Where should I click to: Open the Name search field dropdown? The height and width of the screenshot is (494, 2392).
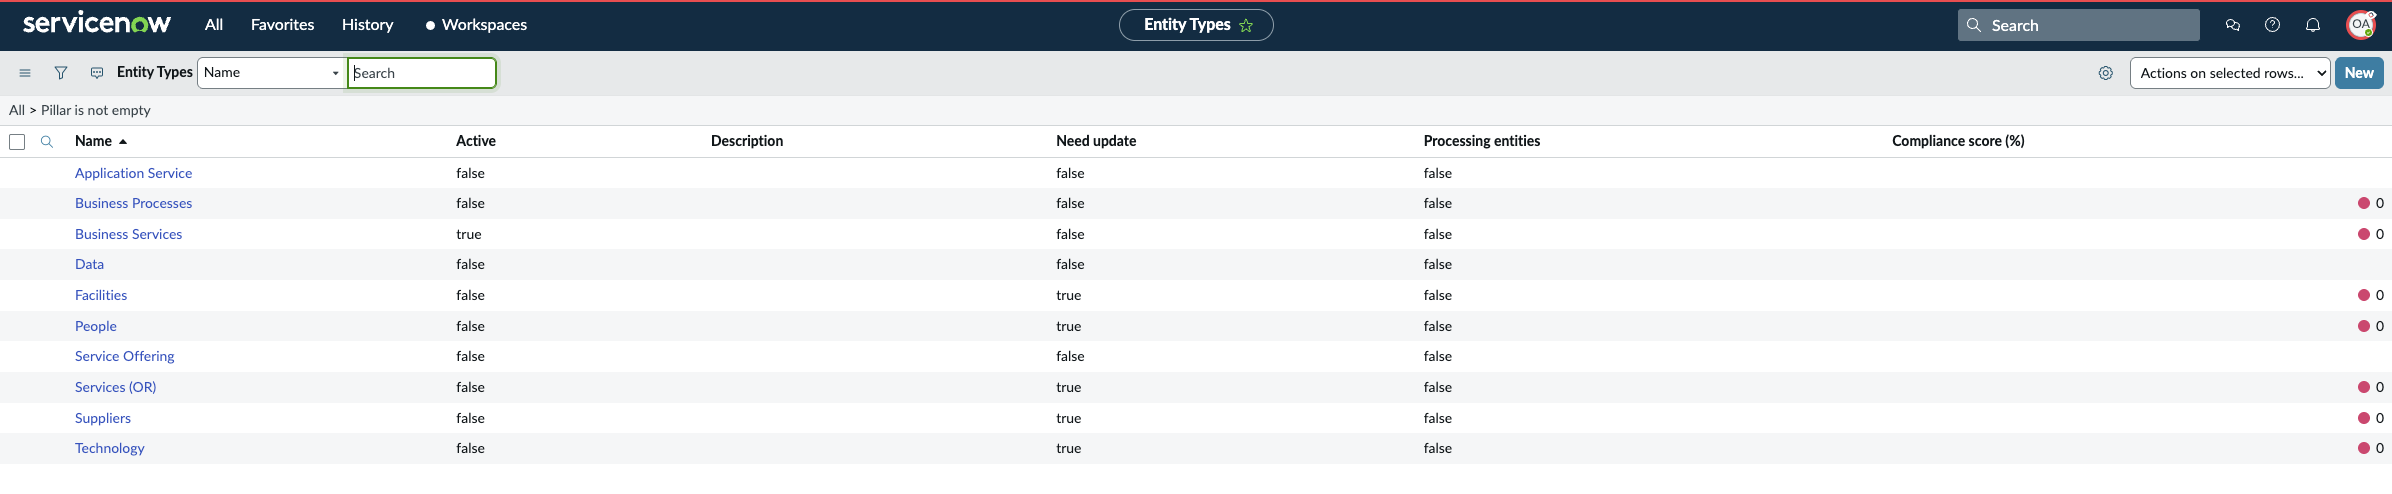pyautogui.click(x=271, y=73)
